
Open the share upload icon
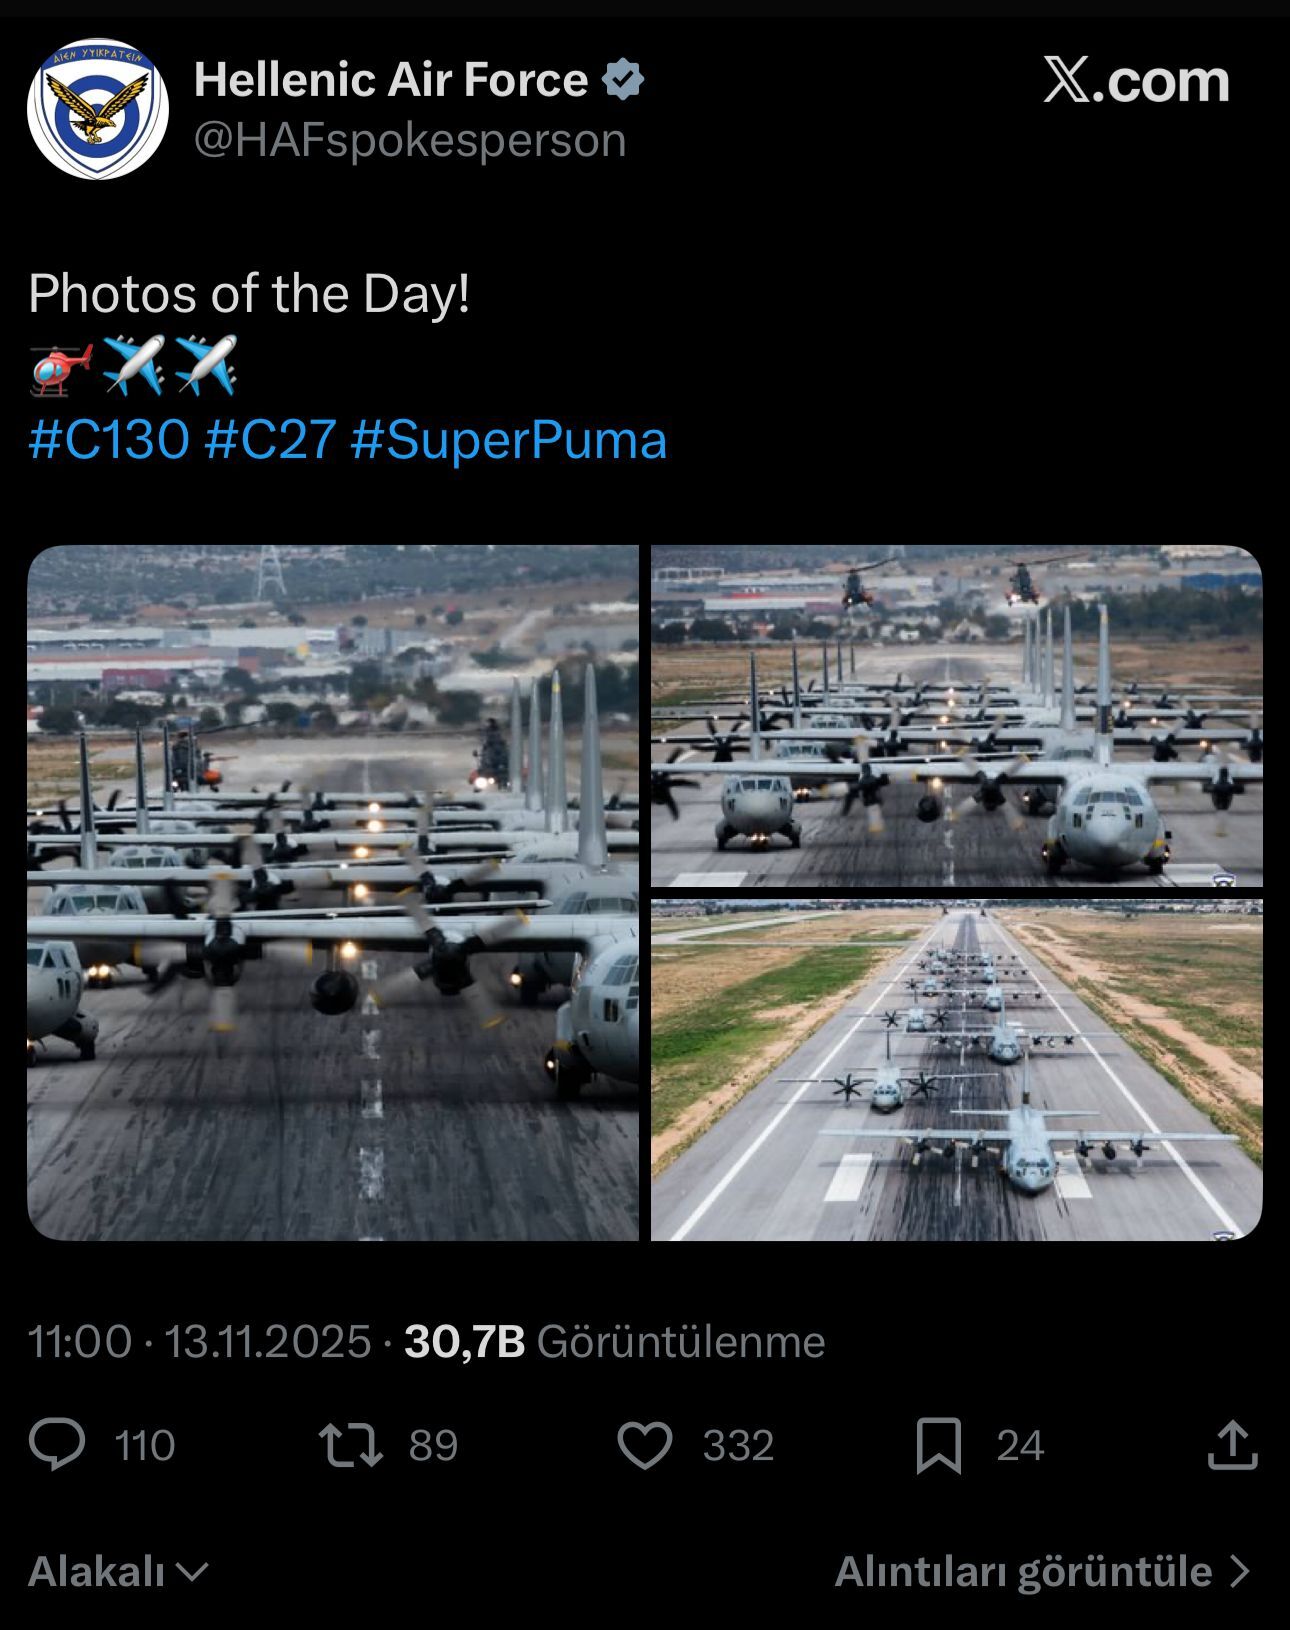[1232, 1445]
